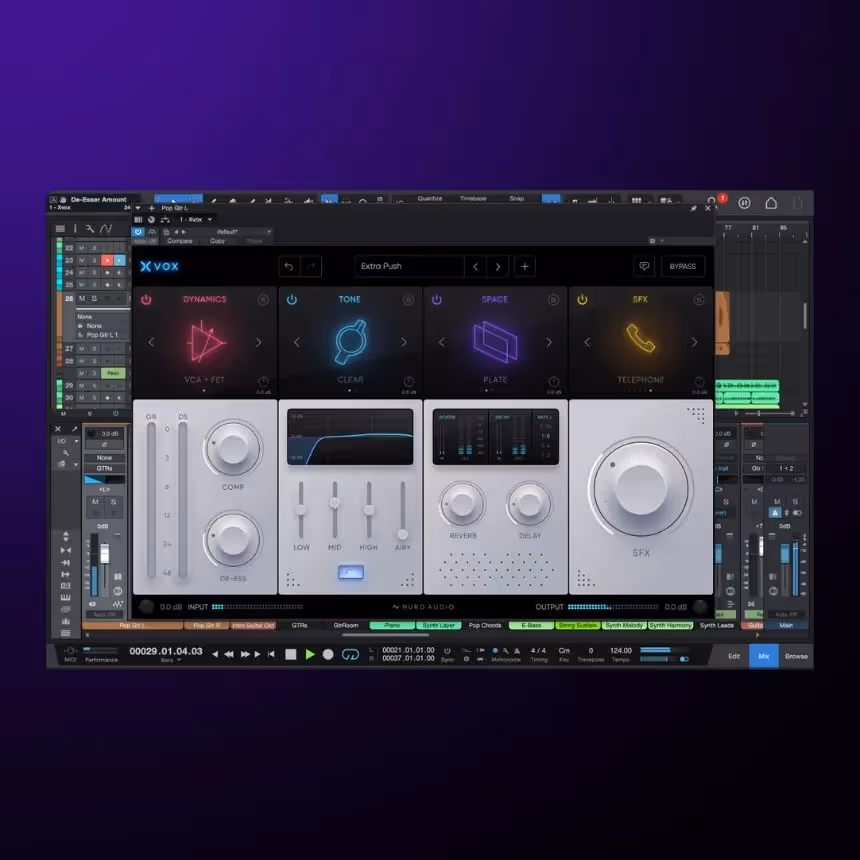Click the large SFX knob
The width and height of the screenshot is (860, 860).
point(641,486)
